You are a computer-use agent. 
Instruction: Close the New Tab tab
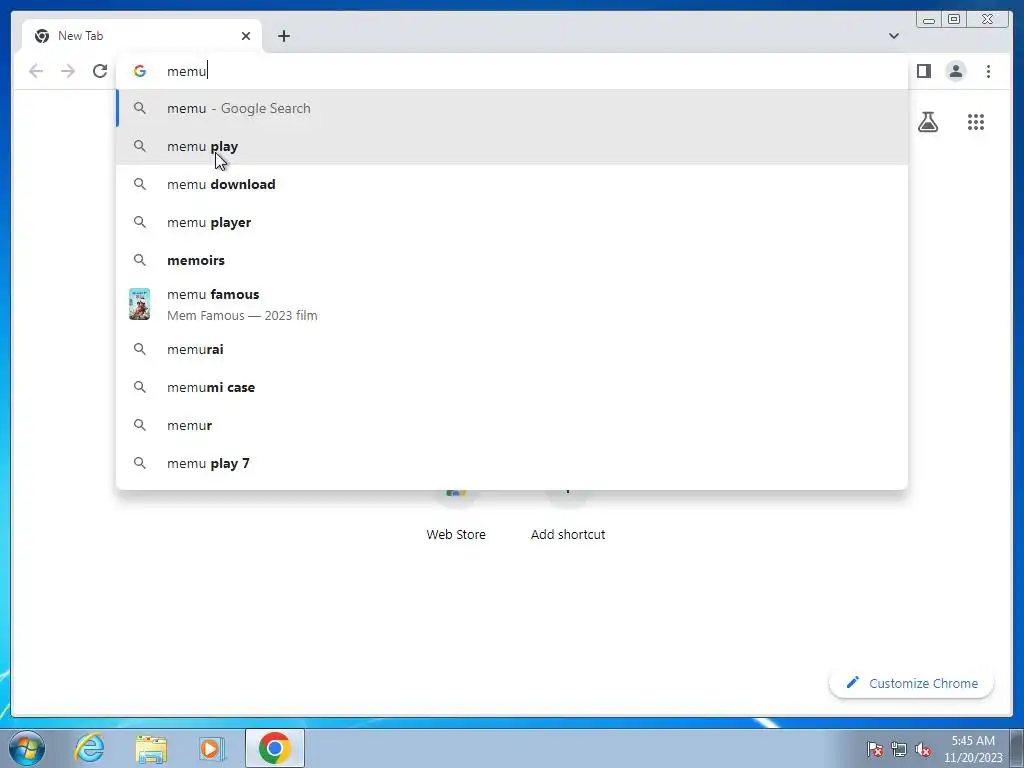pos(246,36)
